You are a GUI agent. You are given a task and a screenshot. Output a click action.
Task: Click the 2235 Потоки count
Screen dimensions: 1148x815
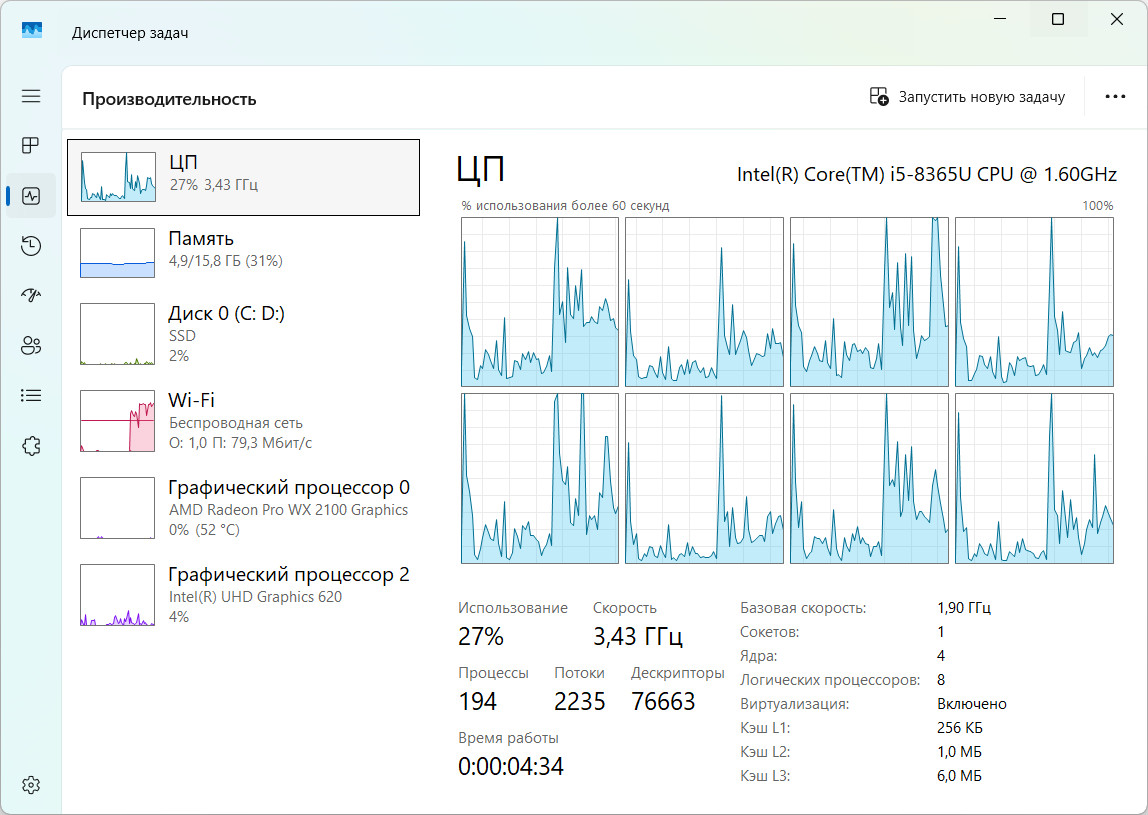pyautogui.click(x=579, y=702)
